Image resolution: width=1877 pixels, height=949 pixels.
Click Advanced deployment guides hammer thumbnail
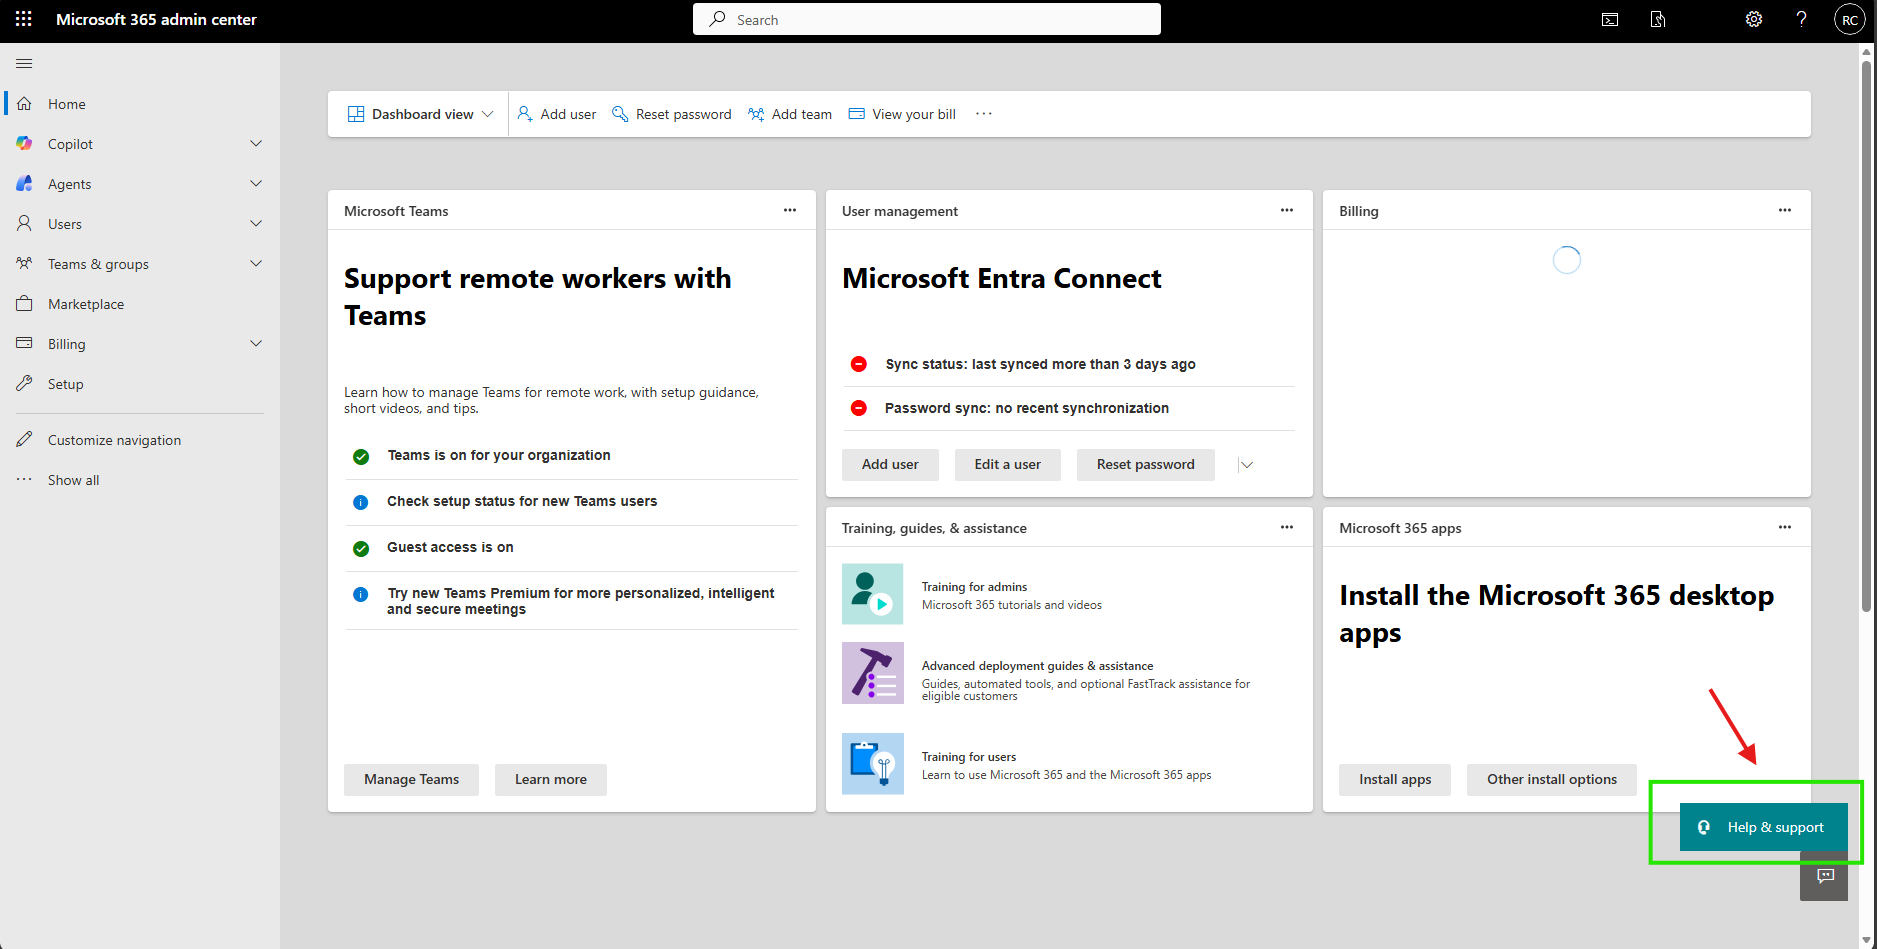873,673
